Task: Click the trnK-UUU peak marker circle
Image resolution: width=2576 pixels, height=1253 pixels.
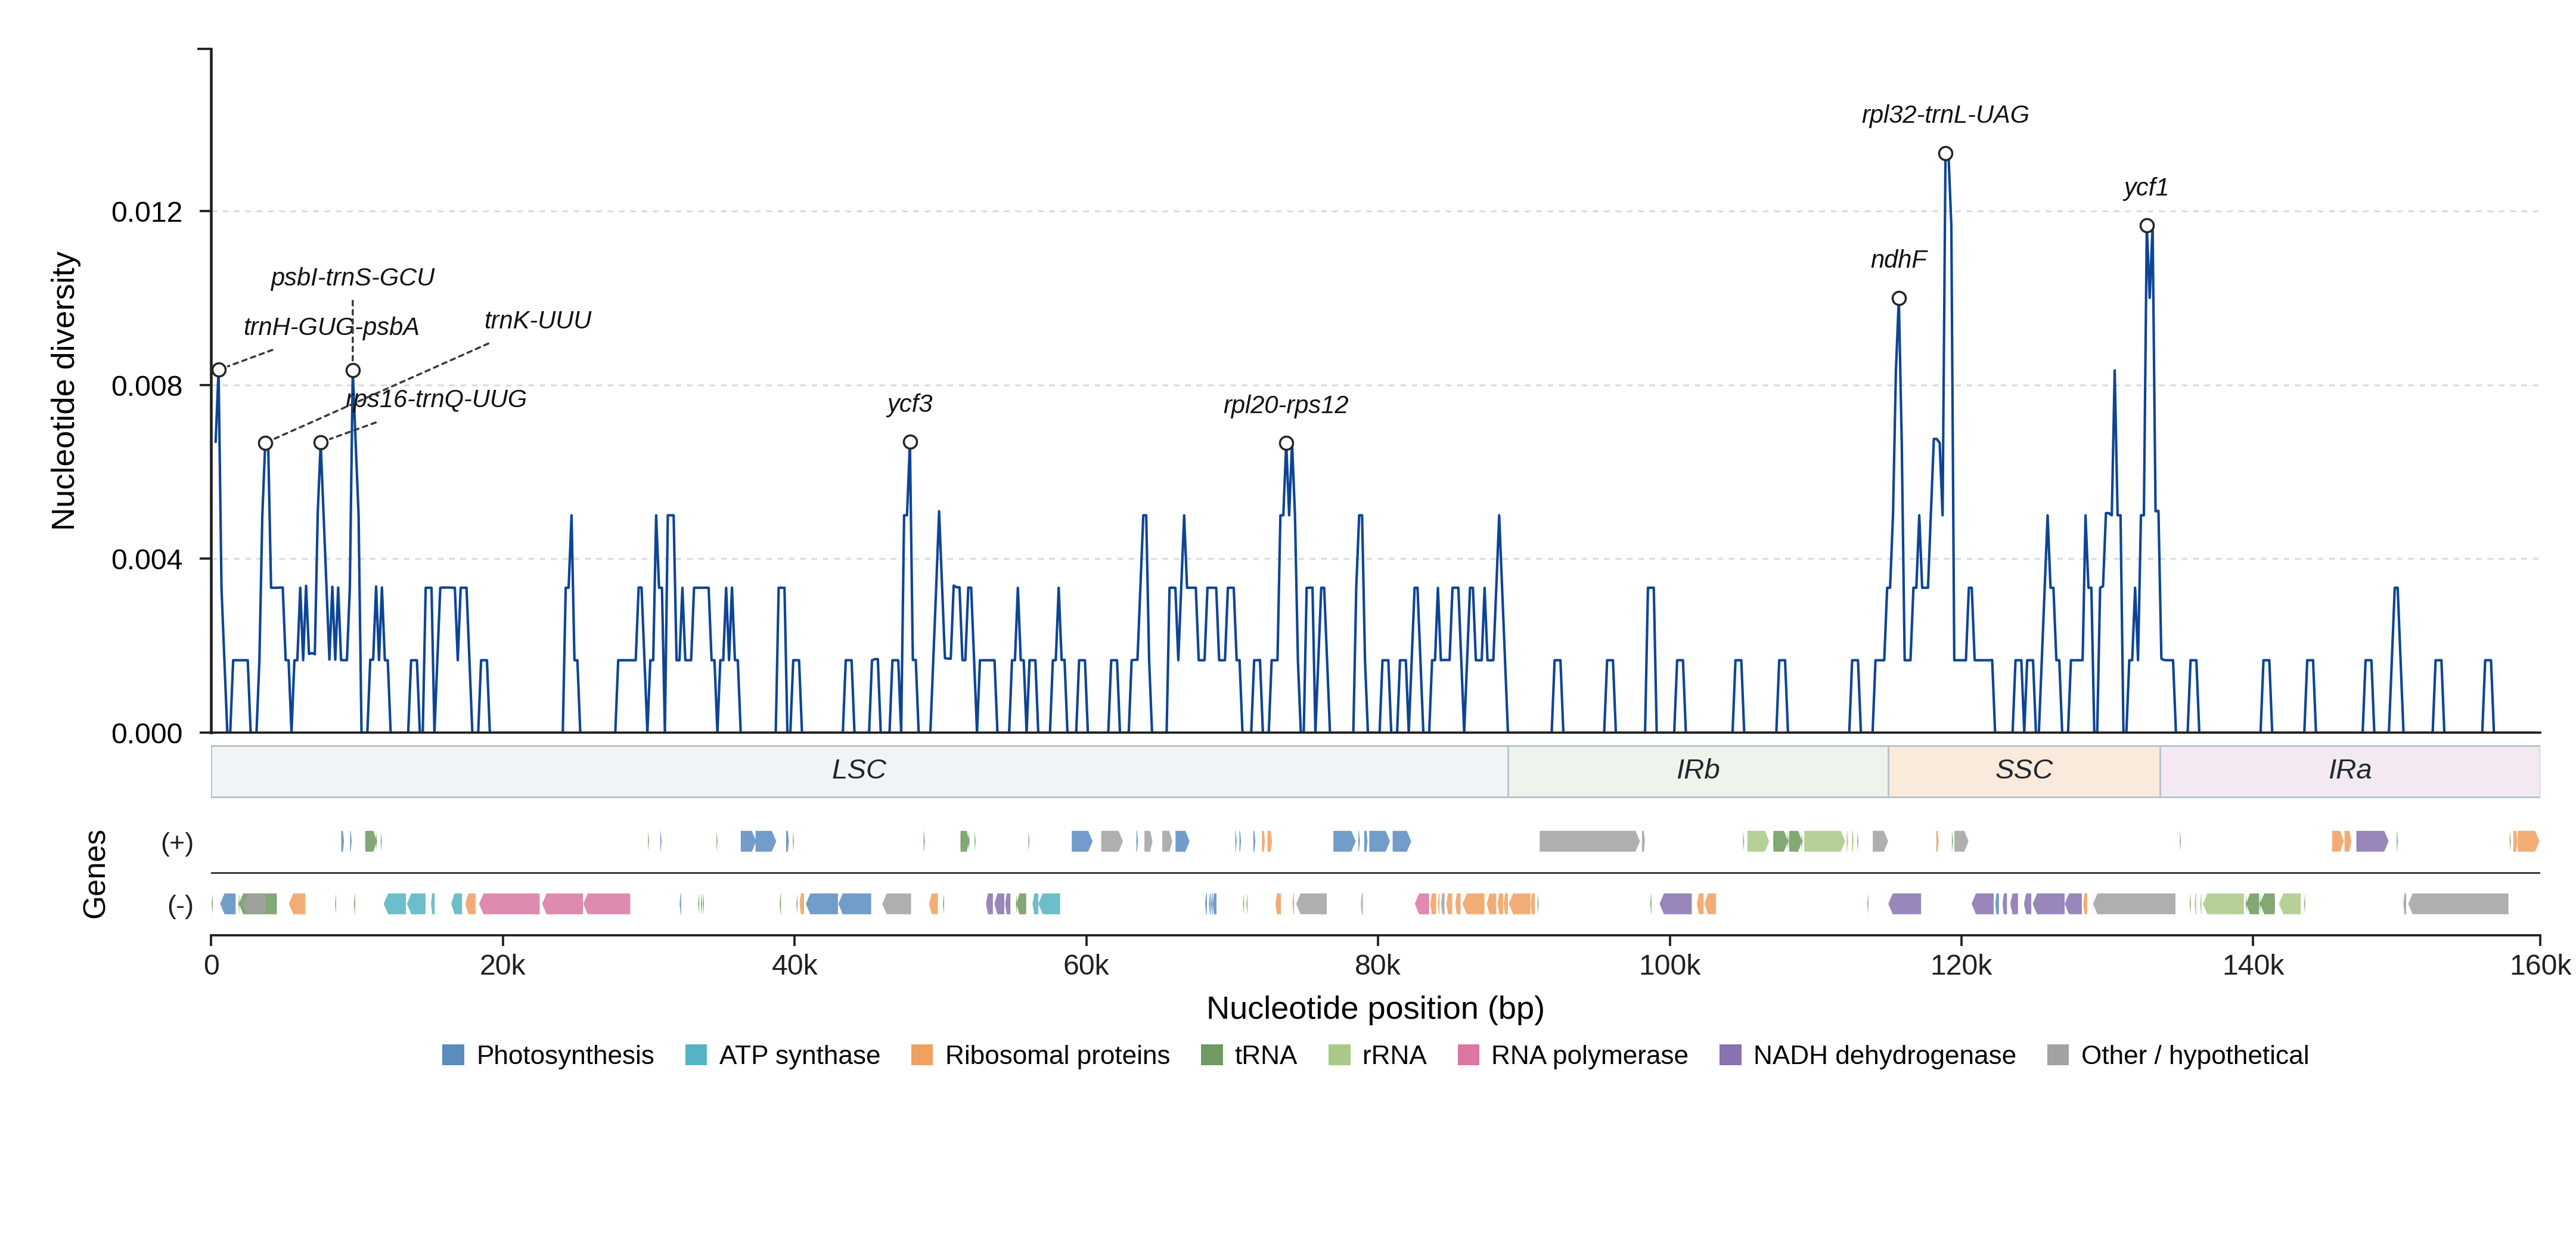Action: [x=265, y=443]
